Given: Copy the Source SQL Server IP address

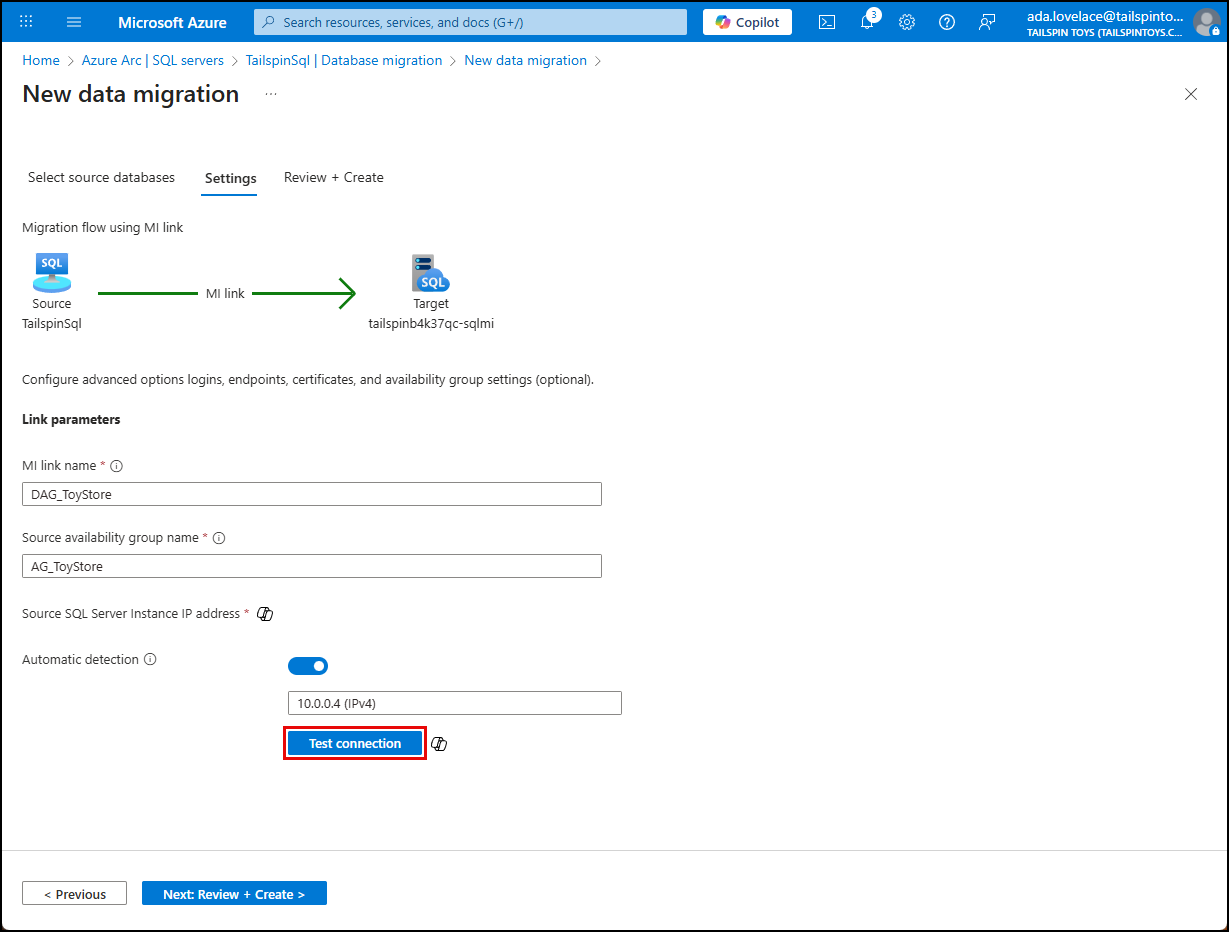Looking at the screenshot, I should (264, 613).
